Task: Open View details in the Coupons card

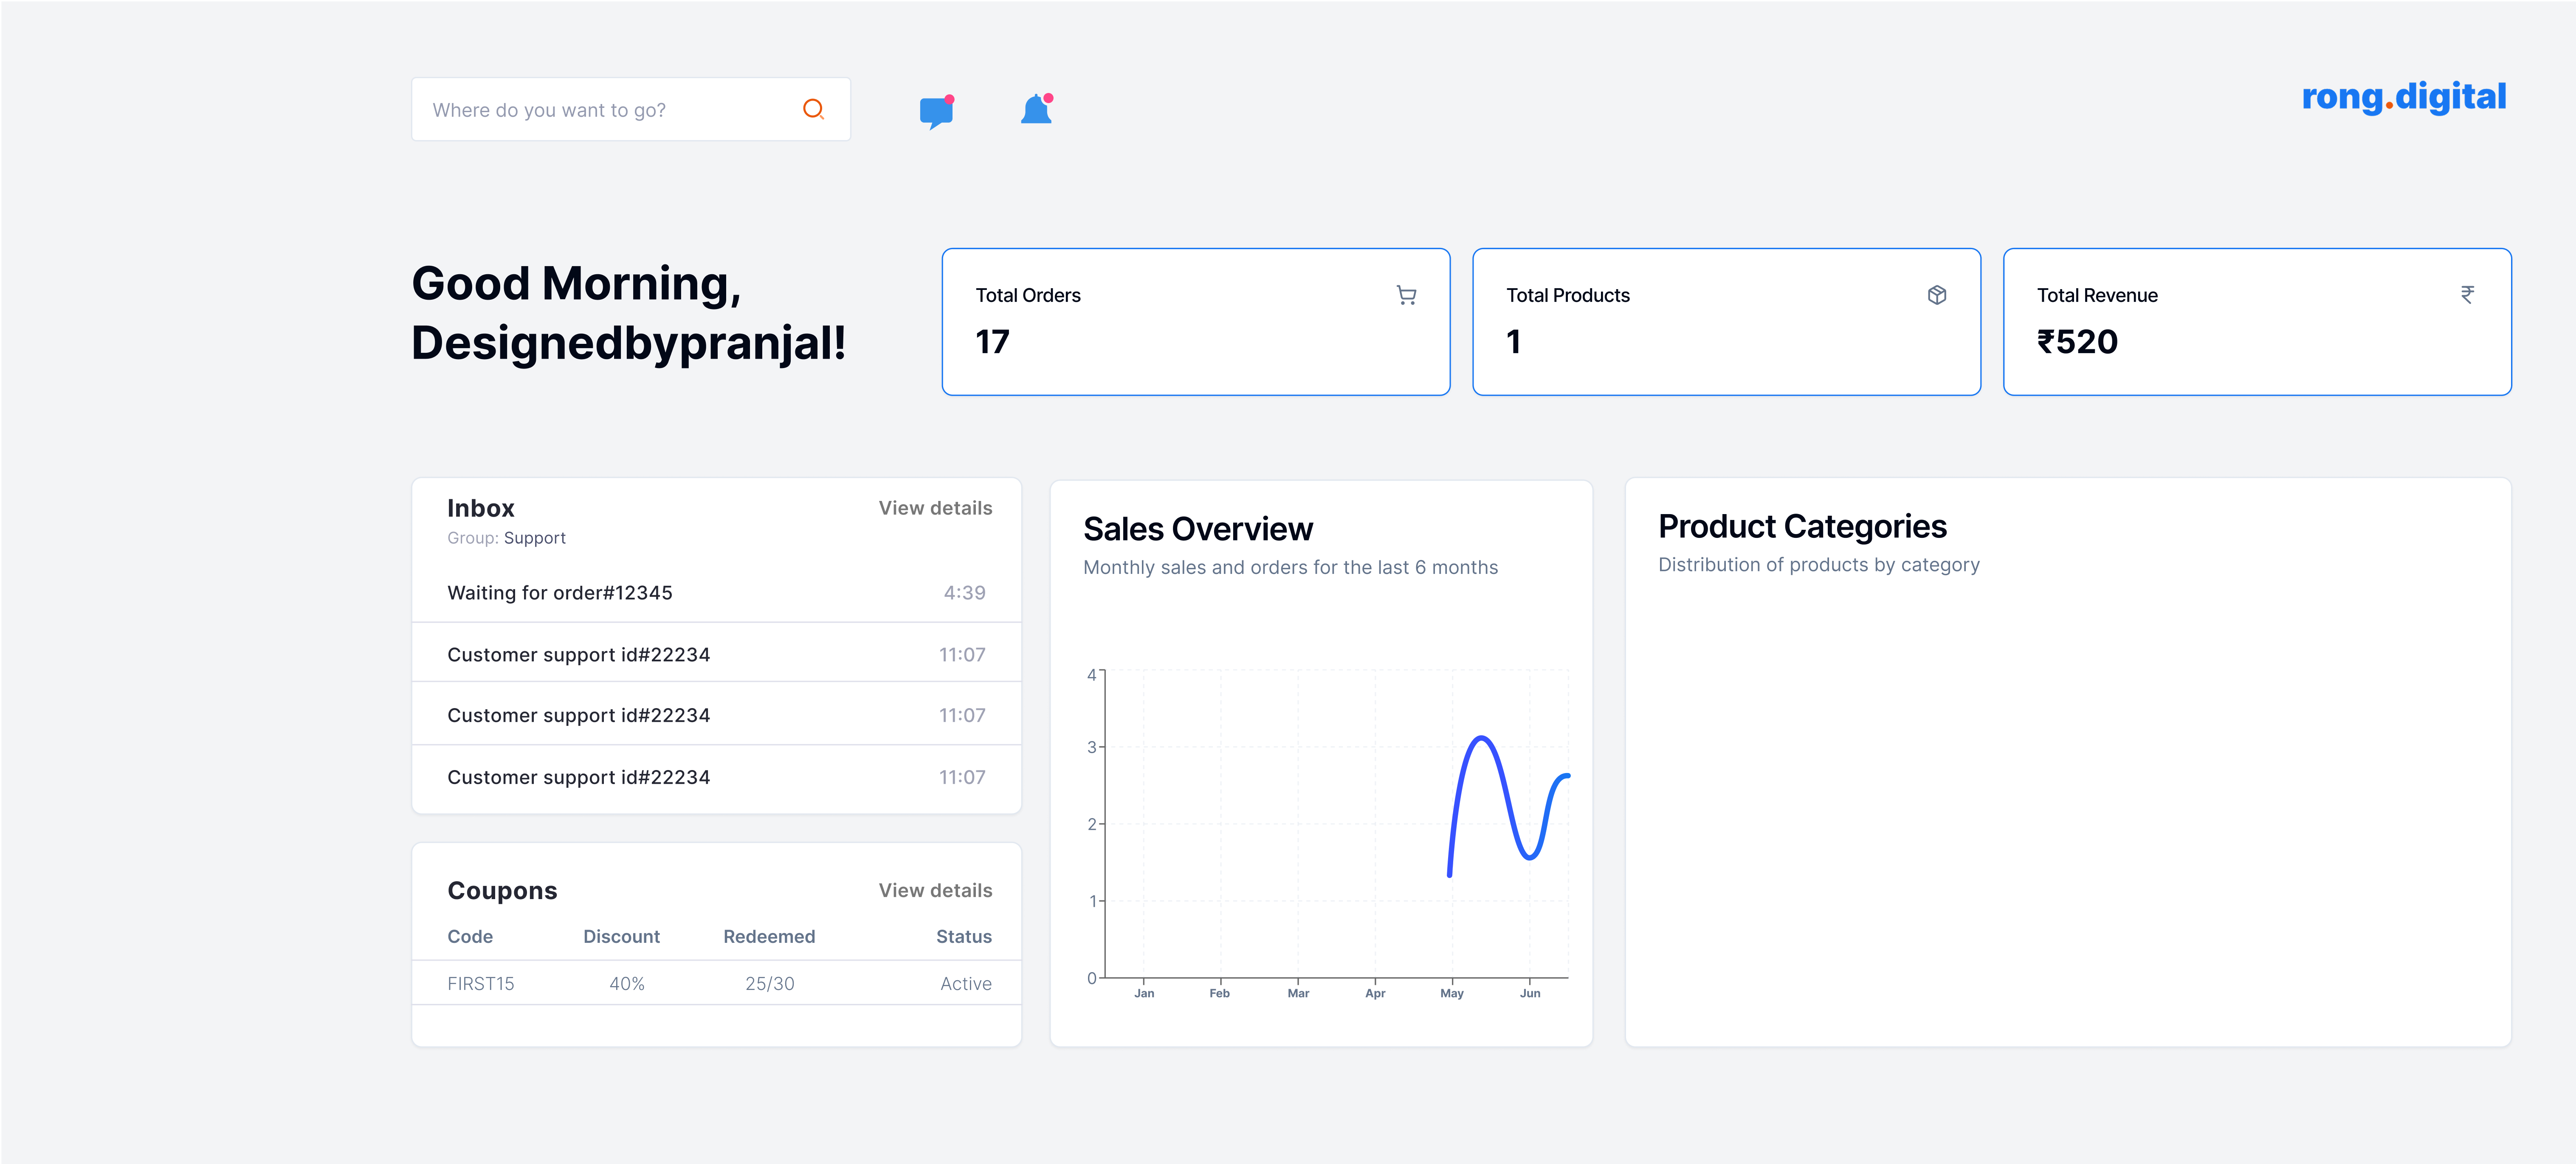Action: click(x=935, y=890)
